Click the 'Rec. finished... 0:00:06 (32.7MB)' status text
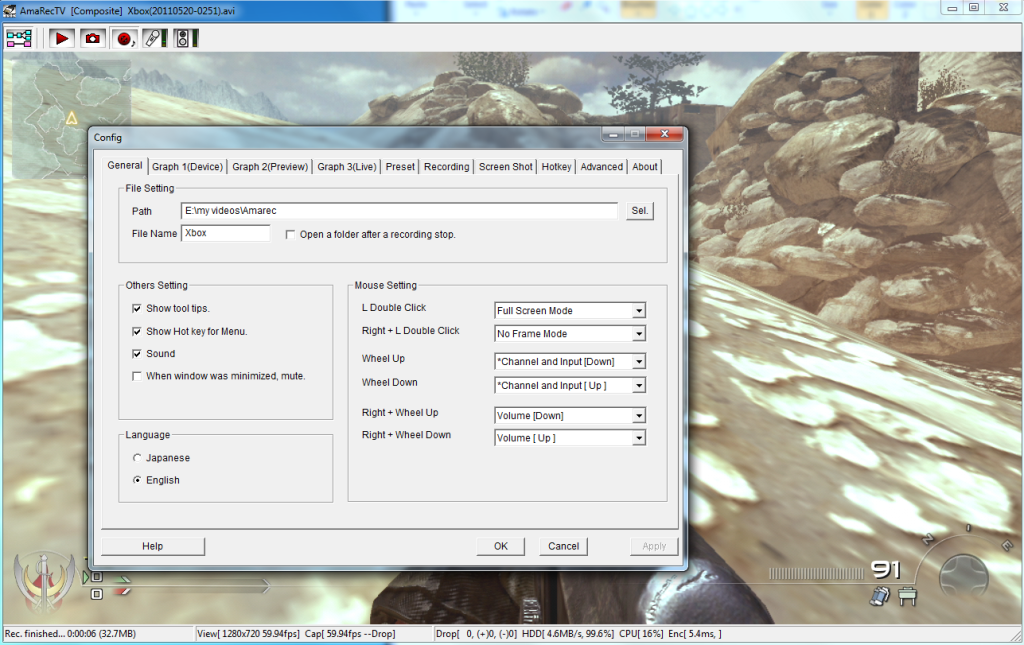This screenshot has height=645, width=1024. pos(71,634)
